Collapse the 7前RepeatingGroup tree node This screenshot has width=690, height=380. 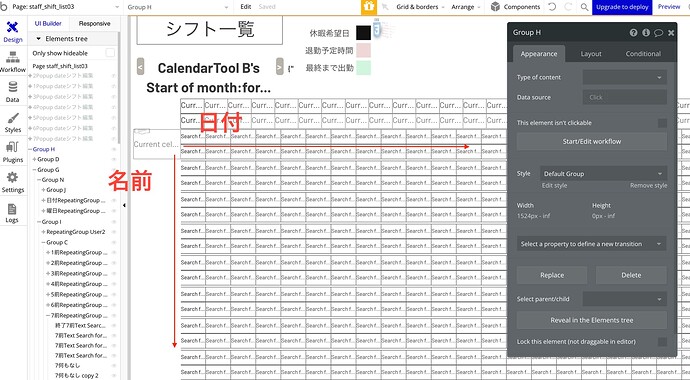pos(48,316)
